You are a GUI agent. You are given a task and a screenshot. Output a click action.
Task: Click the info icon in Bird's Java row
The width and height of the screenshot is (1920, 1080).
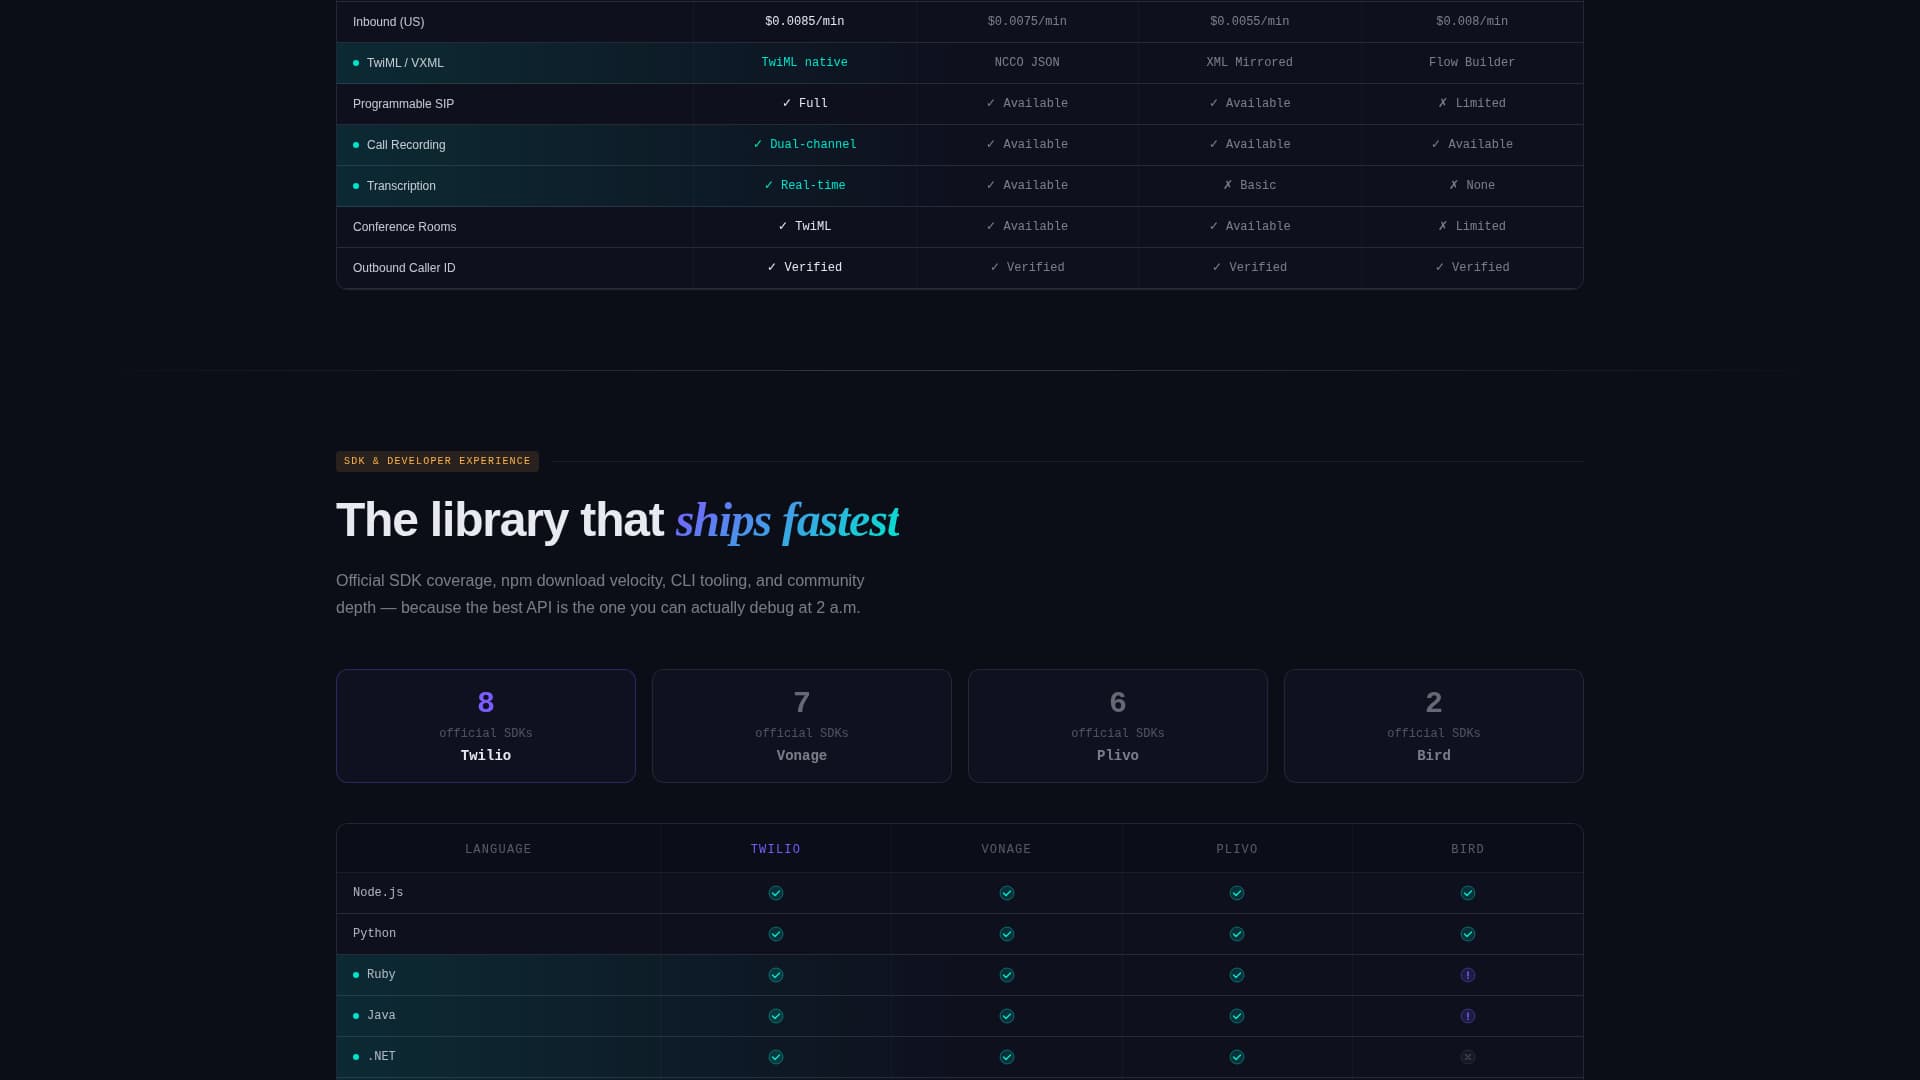tap(1468, 1016)
